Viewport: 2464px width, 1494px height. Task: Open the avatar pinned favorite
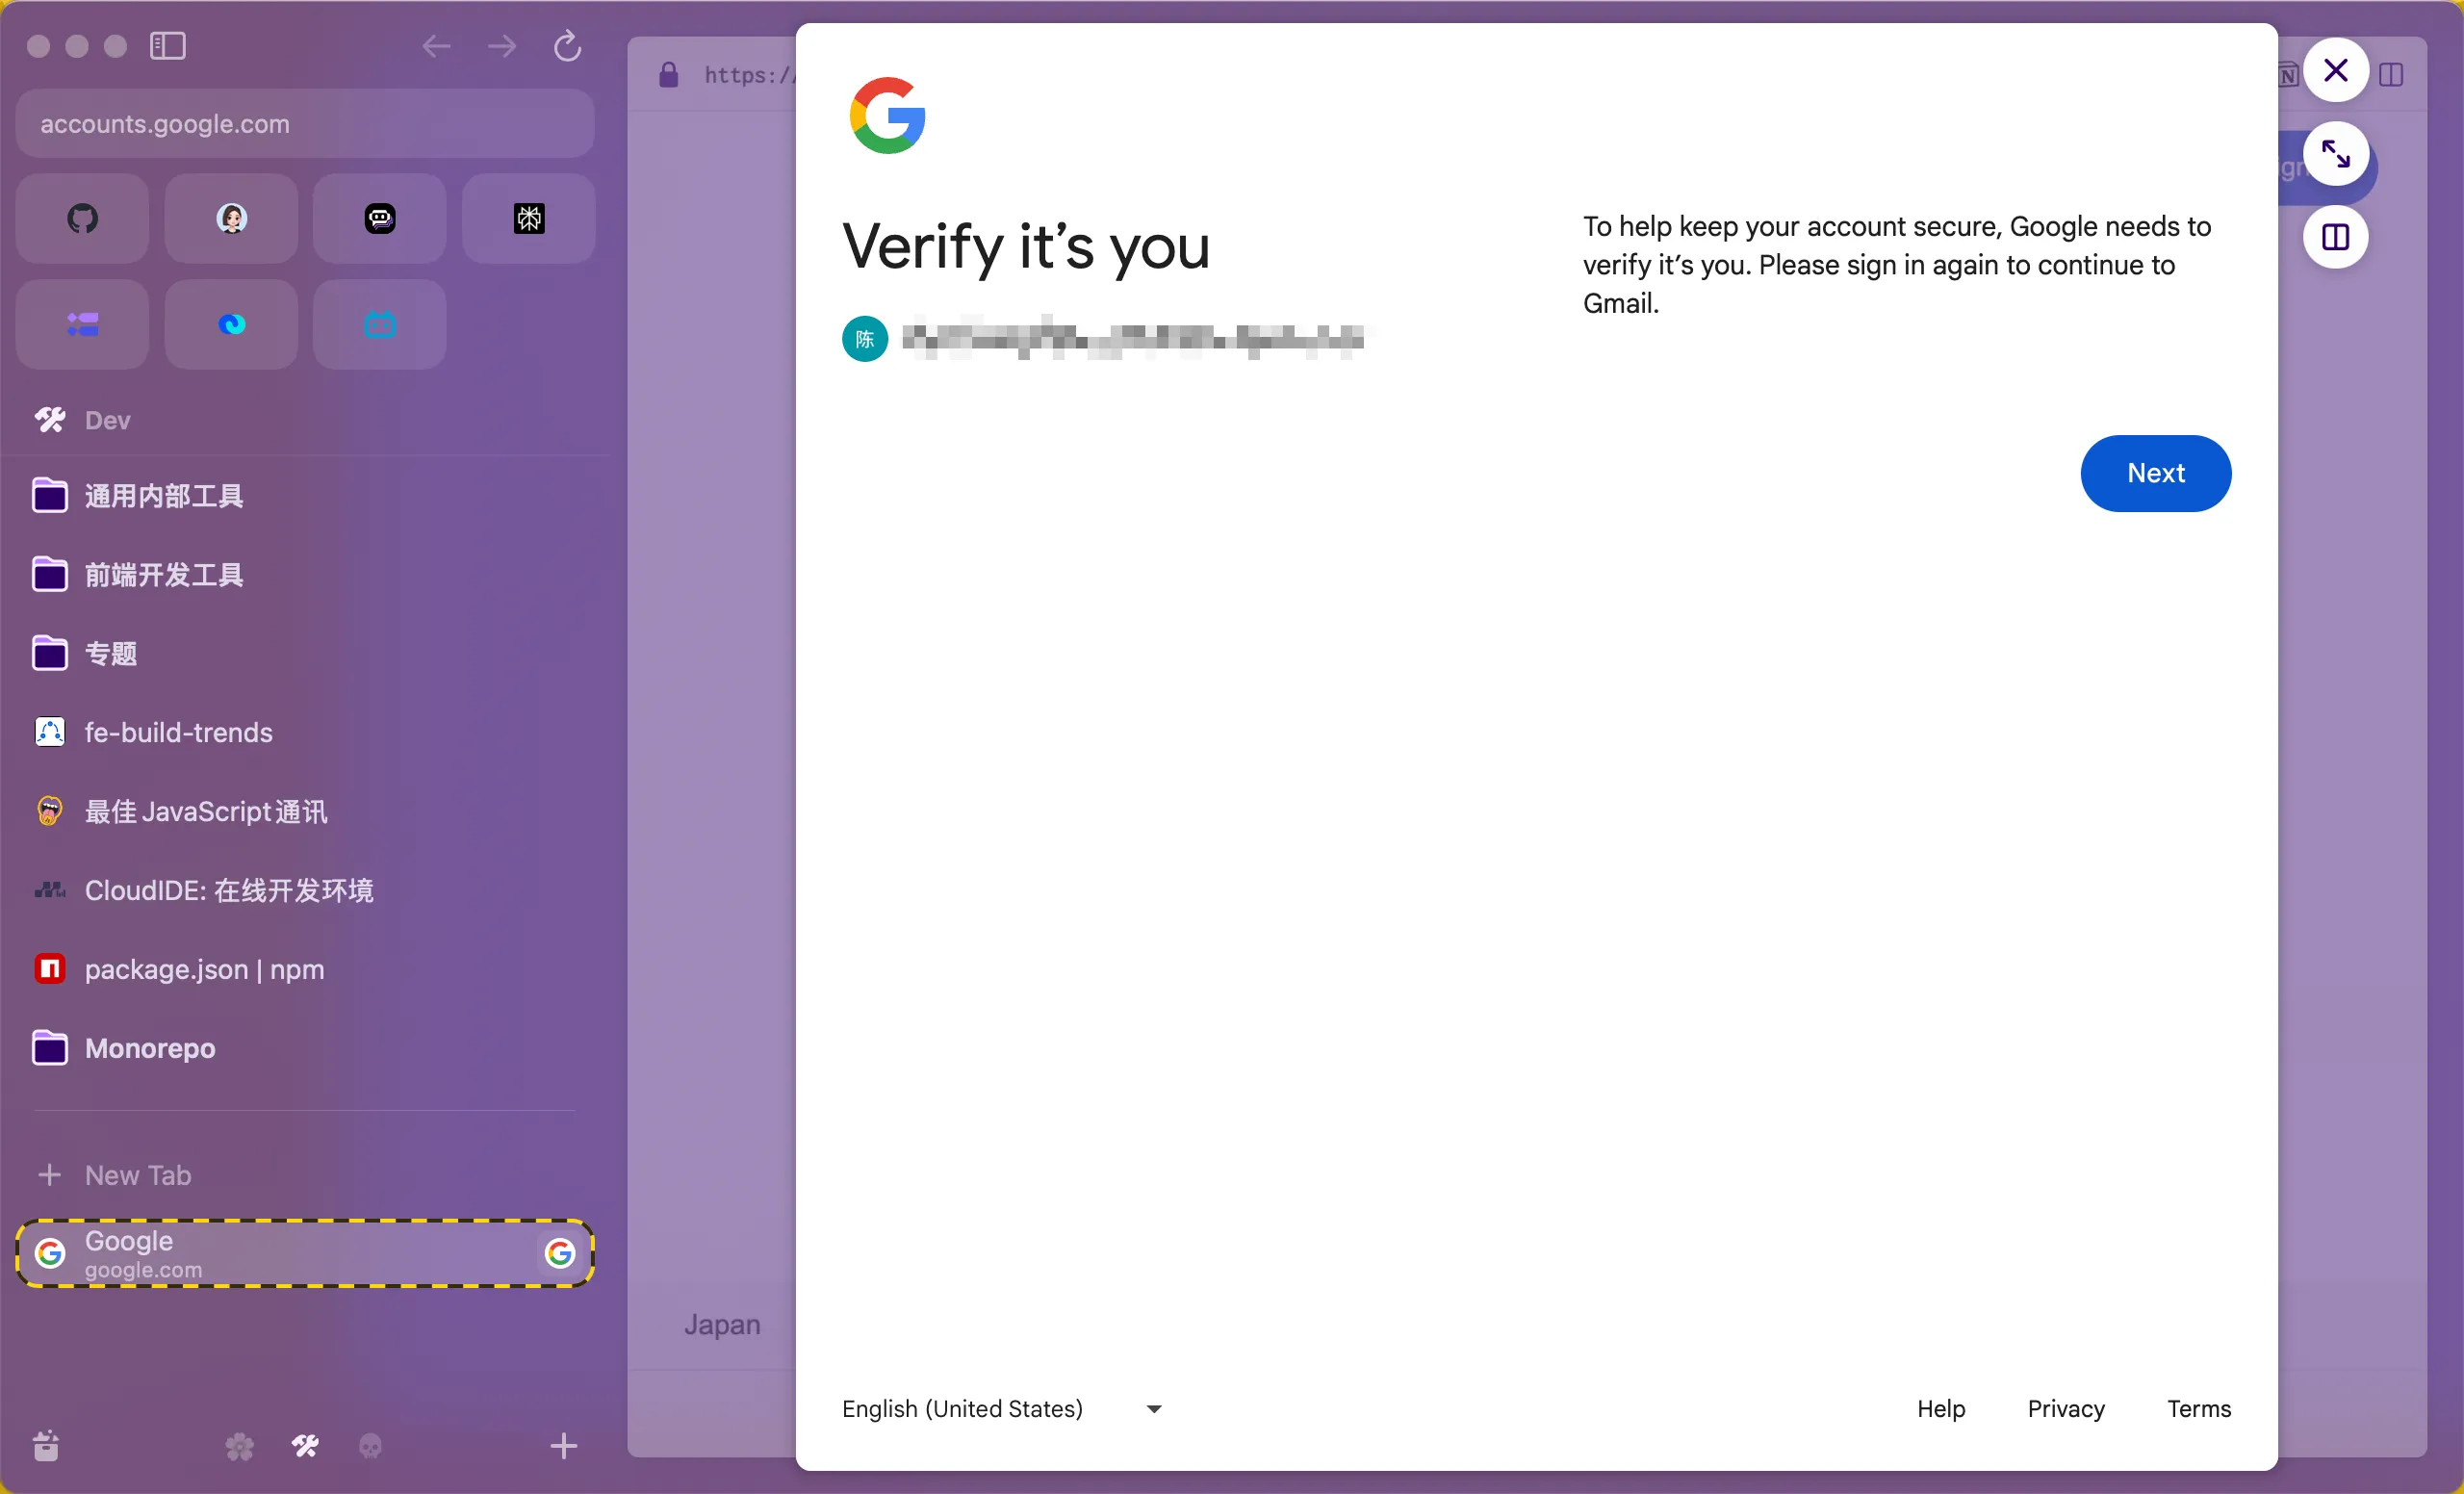(231, 218)
